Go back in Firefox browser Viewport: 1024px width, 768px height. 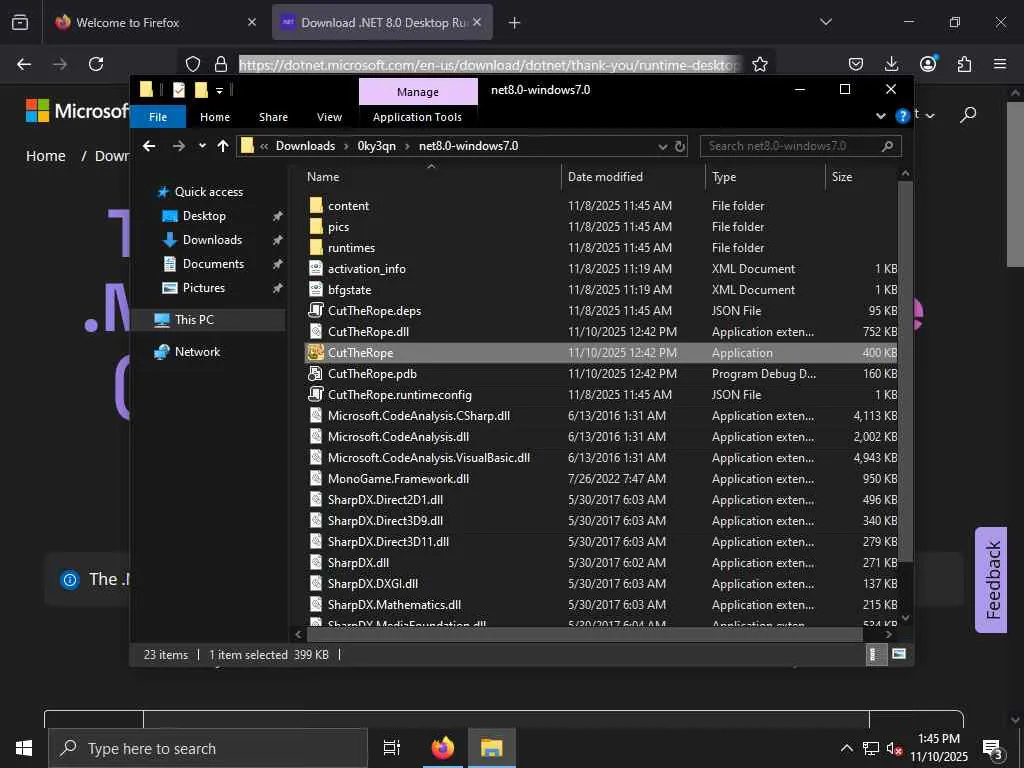tap(24, 64)
